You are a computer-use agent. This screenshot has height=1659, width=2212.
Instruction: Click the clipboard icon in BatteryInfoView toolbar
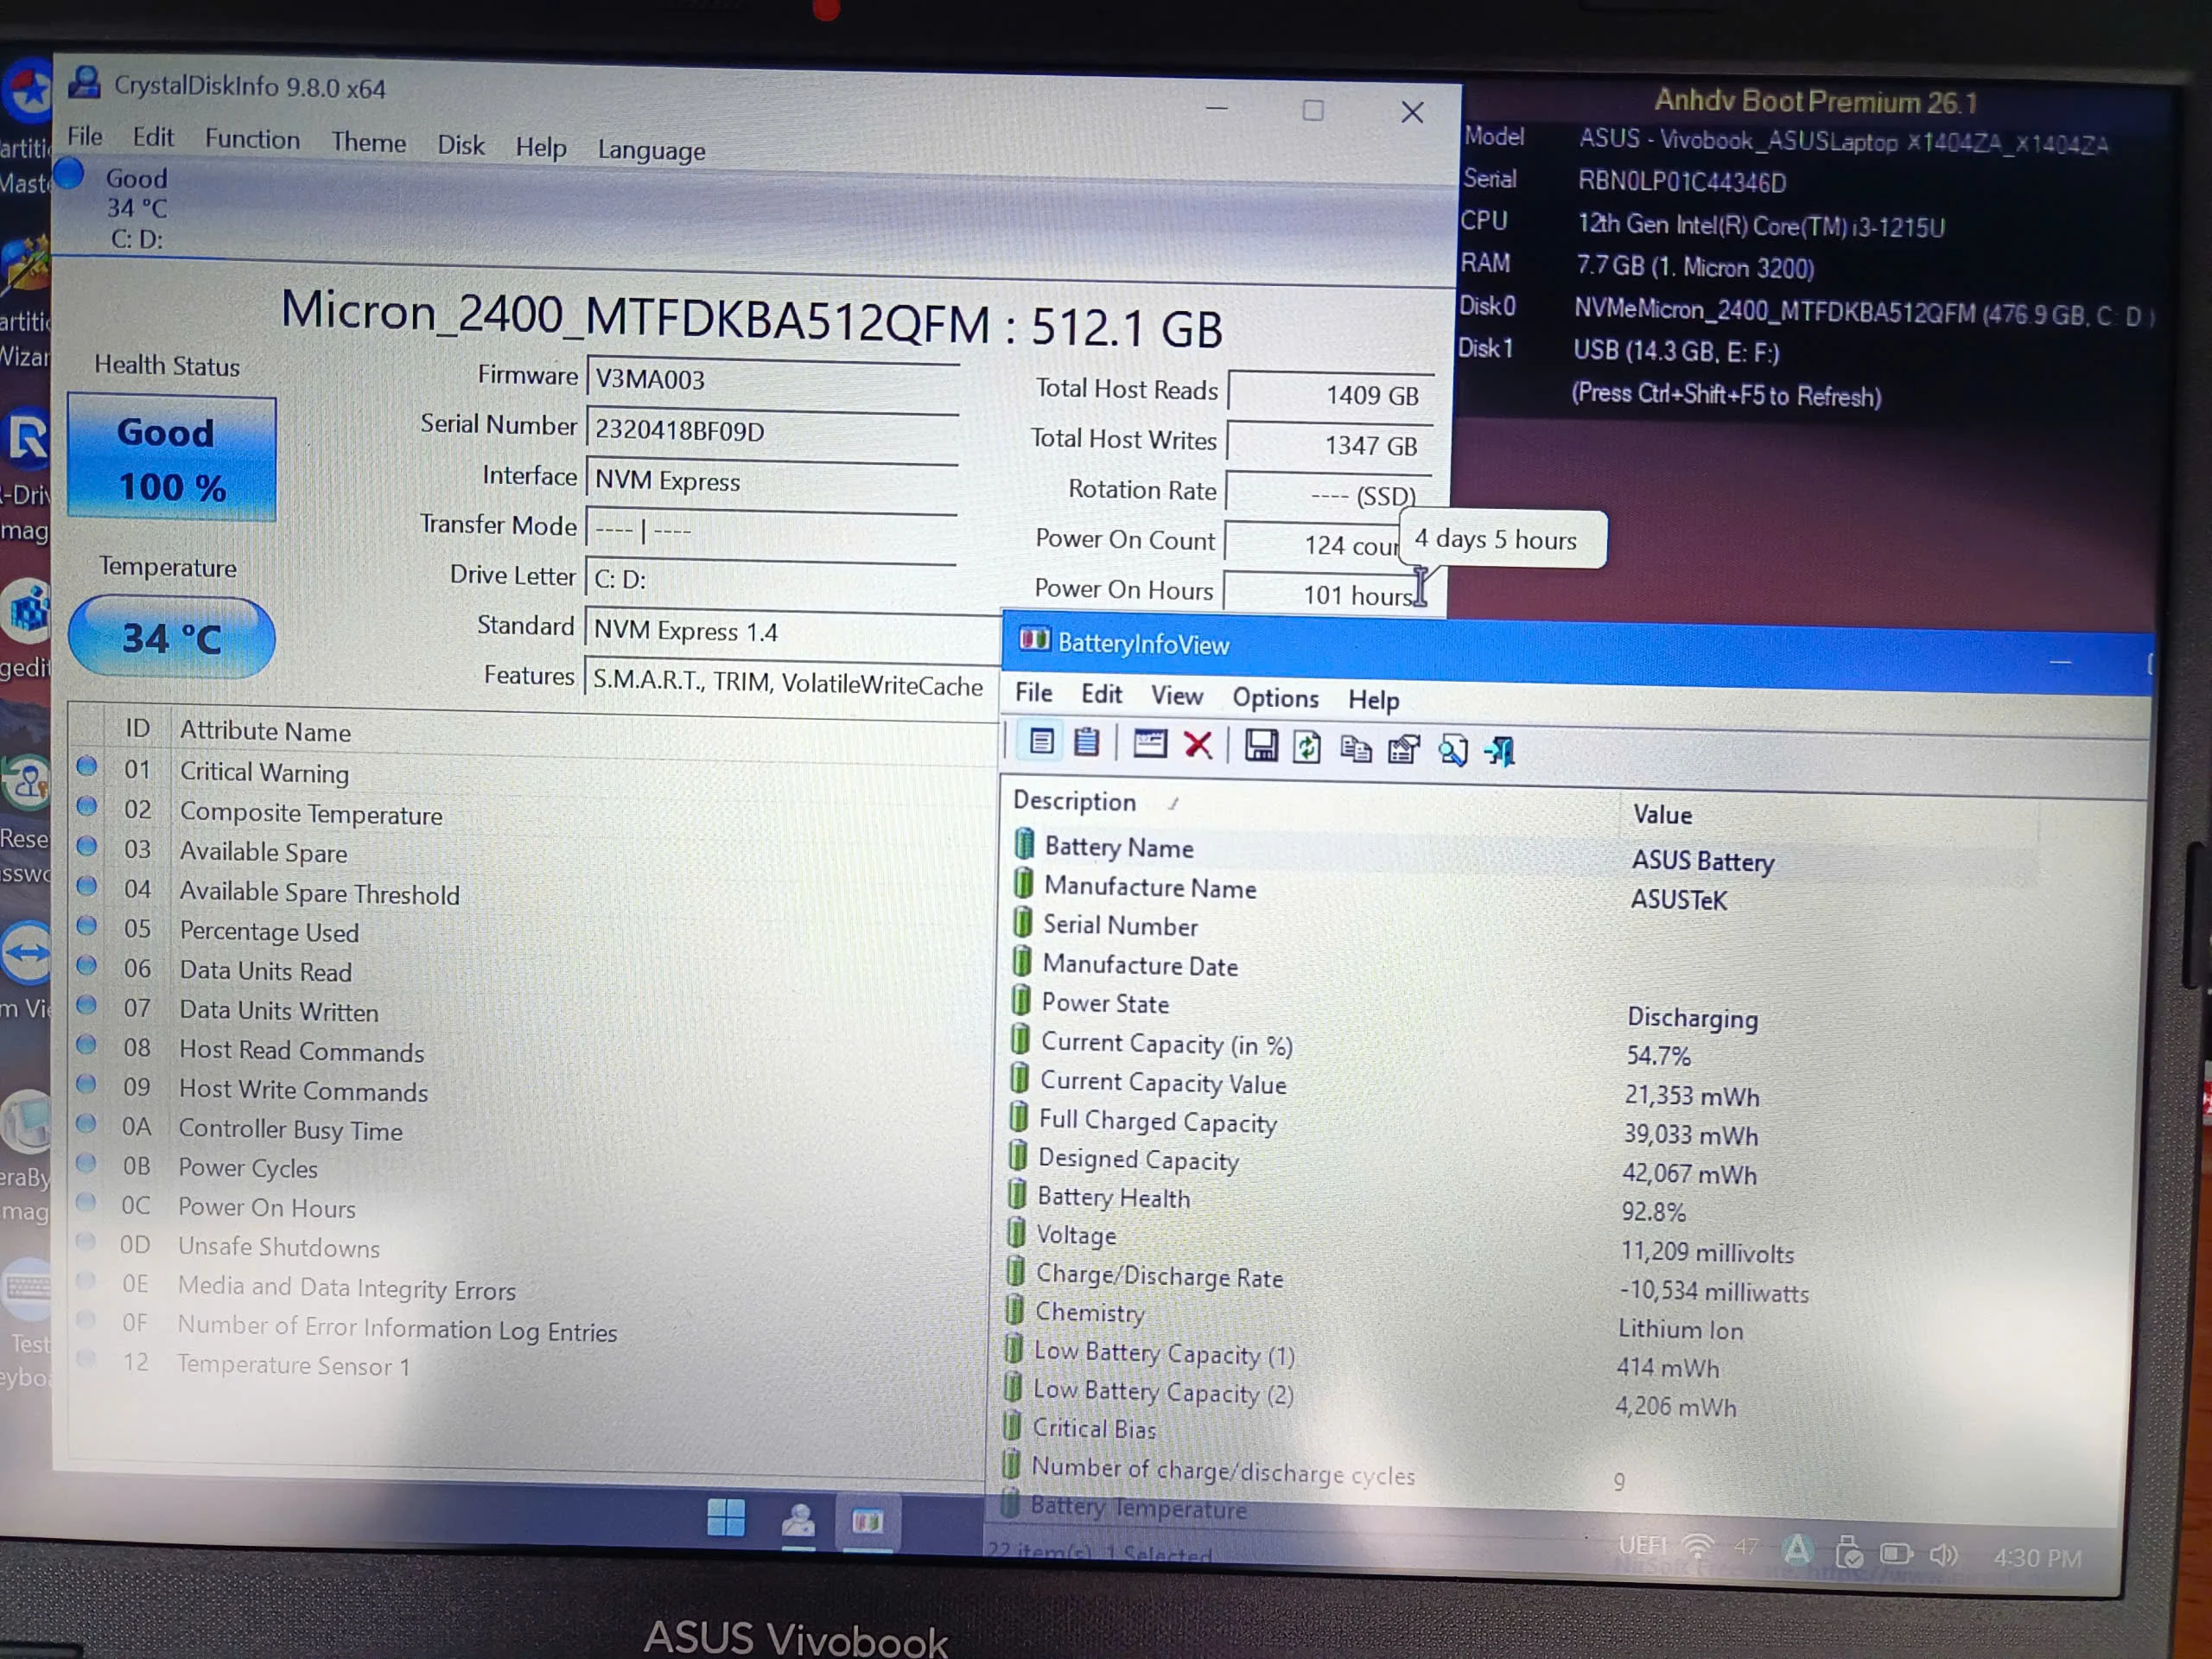1086,742
